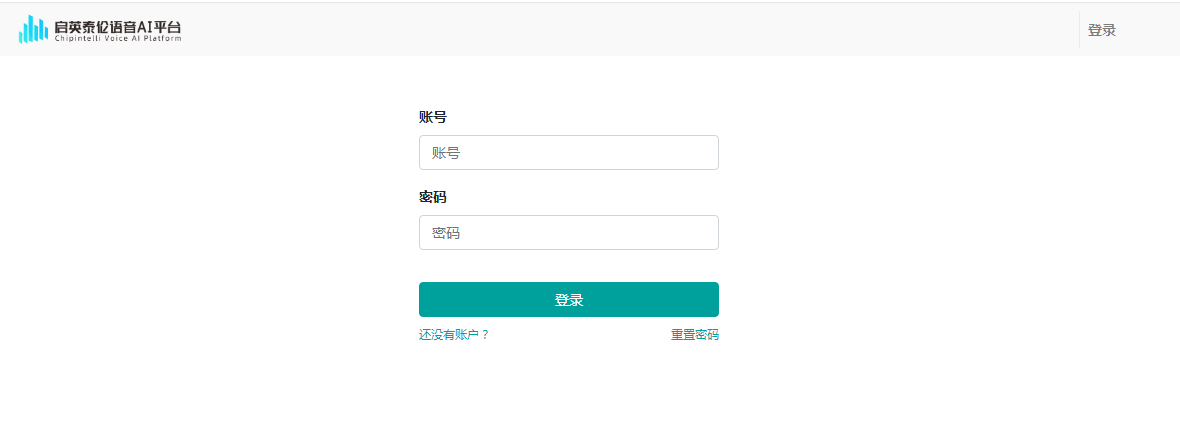Click the 账号 field label
The height and width of the screenshot is (424, 1180).
tap(432, 117)
